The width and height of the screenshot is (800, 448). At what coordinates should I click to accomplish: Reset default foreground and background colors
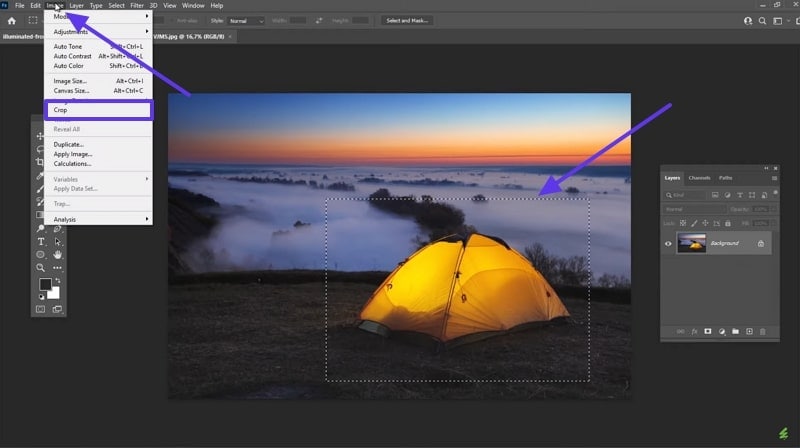(41, 296)
